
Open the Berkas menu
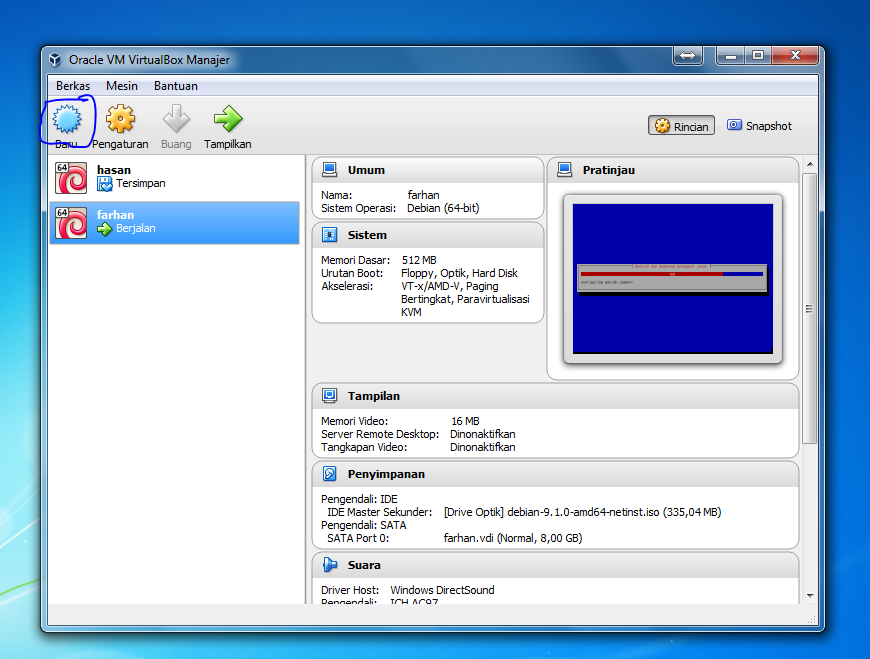(72, 86)
